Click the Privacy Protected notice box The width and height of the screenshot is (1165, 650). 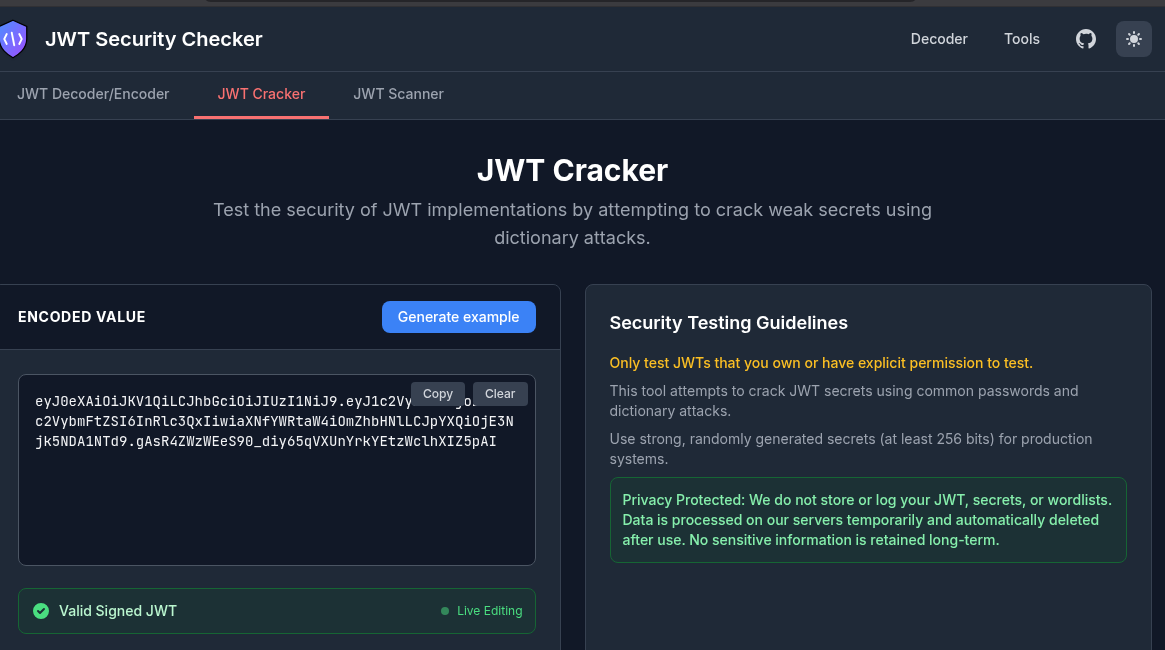point(868,520)
